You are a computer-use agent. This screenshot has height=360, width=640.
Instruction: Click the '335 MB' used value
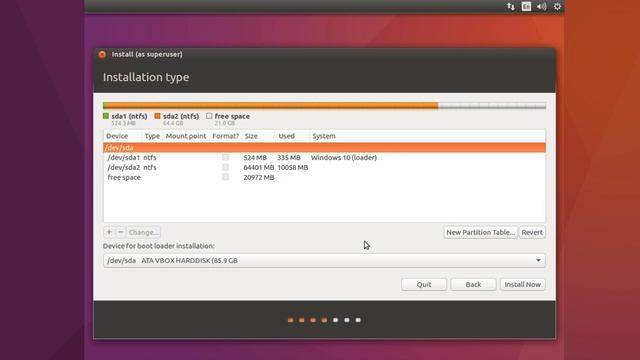(289, 158)
